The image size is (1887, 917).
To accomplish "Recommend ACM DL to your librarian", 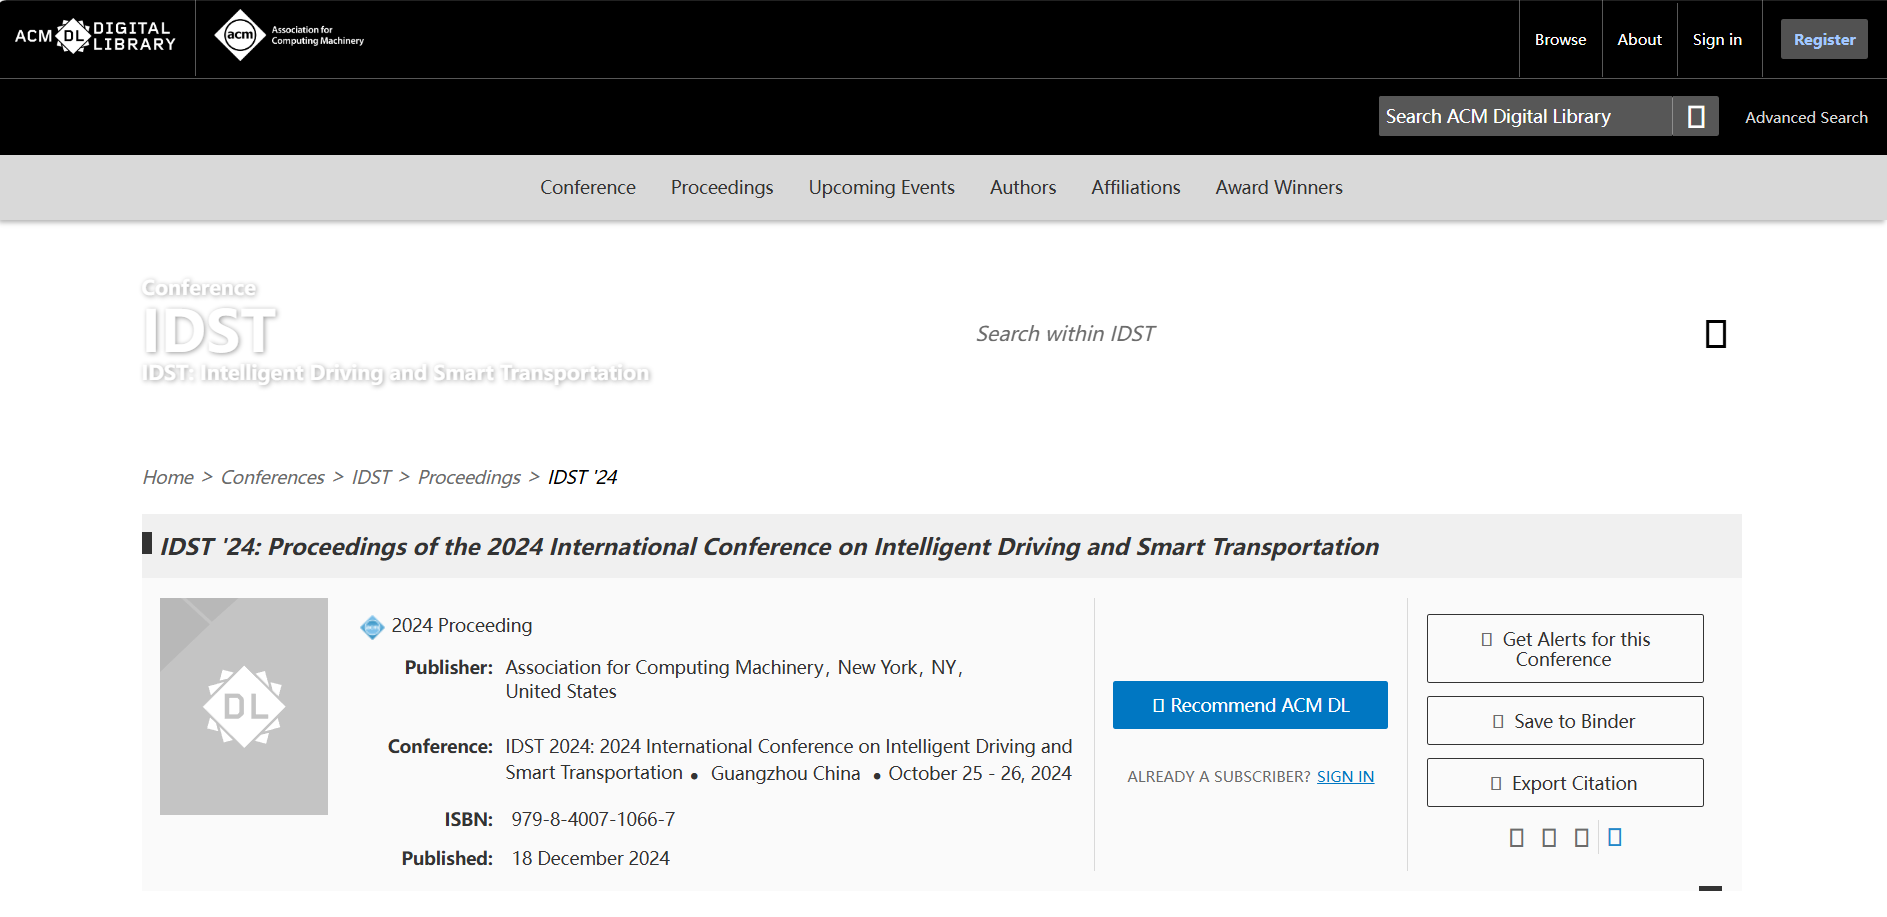I will tap(1250, 705).
